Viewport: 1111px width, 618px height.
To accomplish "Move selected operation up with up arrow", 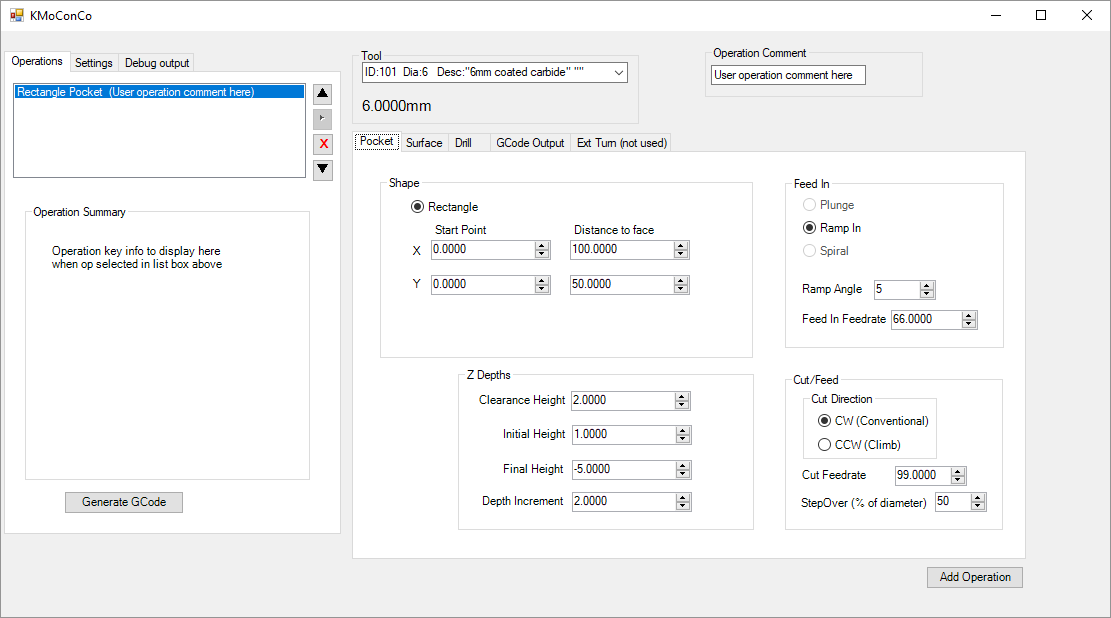I will pyautogui.click(x=323, y=95).
